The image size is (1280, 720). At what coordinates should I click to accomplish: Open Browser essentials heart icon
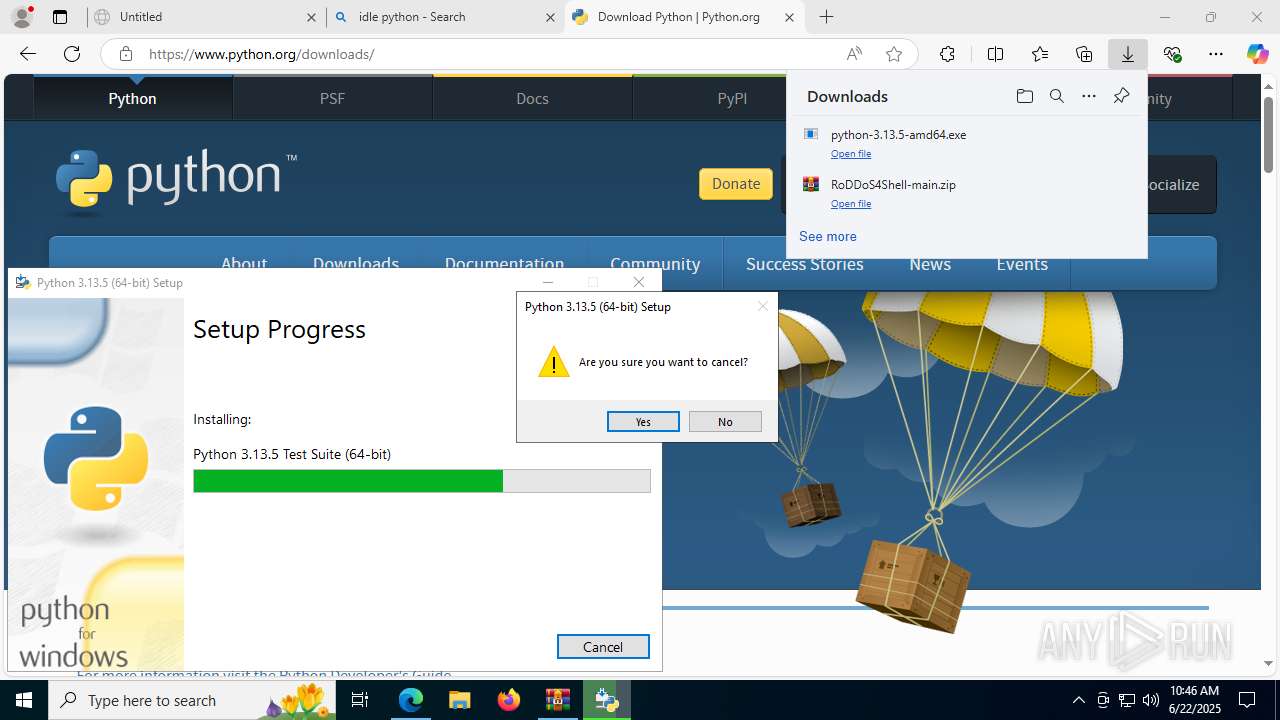click(1172, 54)
